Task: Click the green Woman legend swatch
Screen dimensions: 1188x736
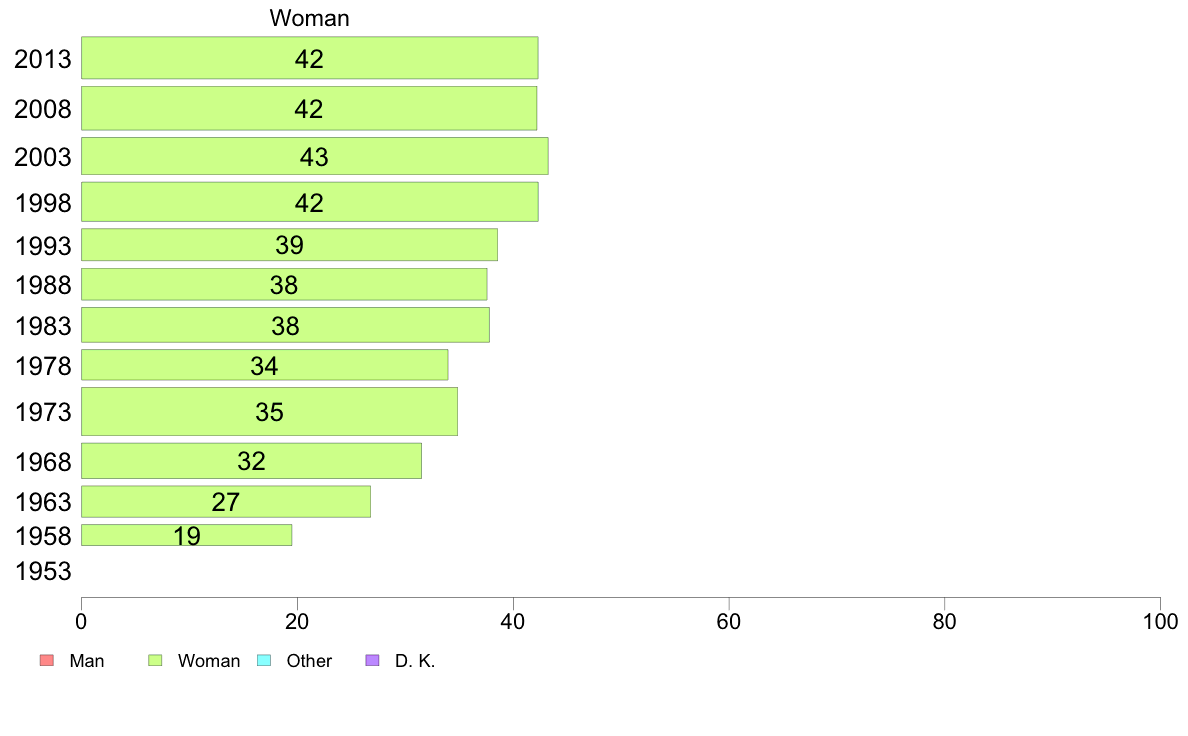Action: [x=155, y=660]
